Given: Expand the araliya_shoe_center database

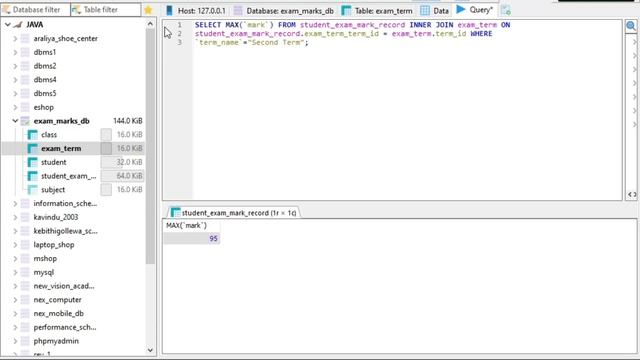Looking at the screenshot, I should pyautogui.click(x=15, y=38).
